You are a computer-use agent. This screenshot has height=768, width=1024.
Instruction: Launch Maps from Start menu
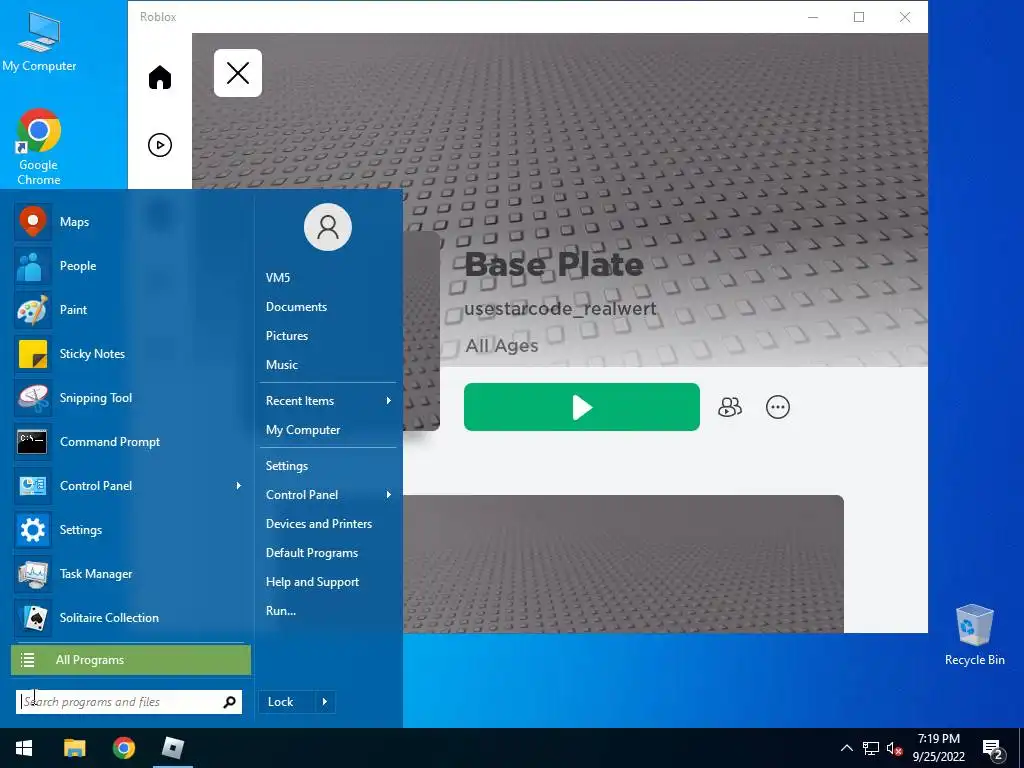(129, 222)
